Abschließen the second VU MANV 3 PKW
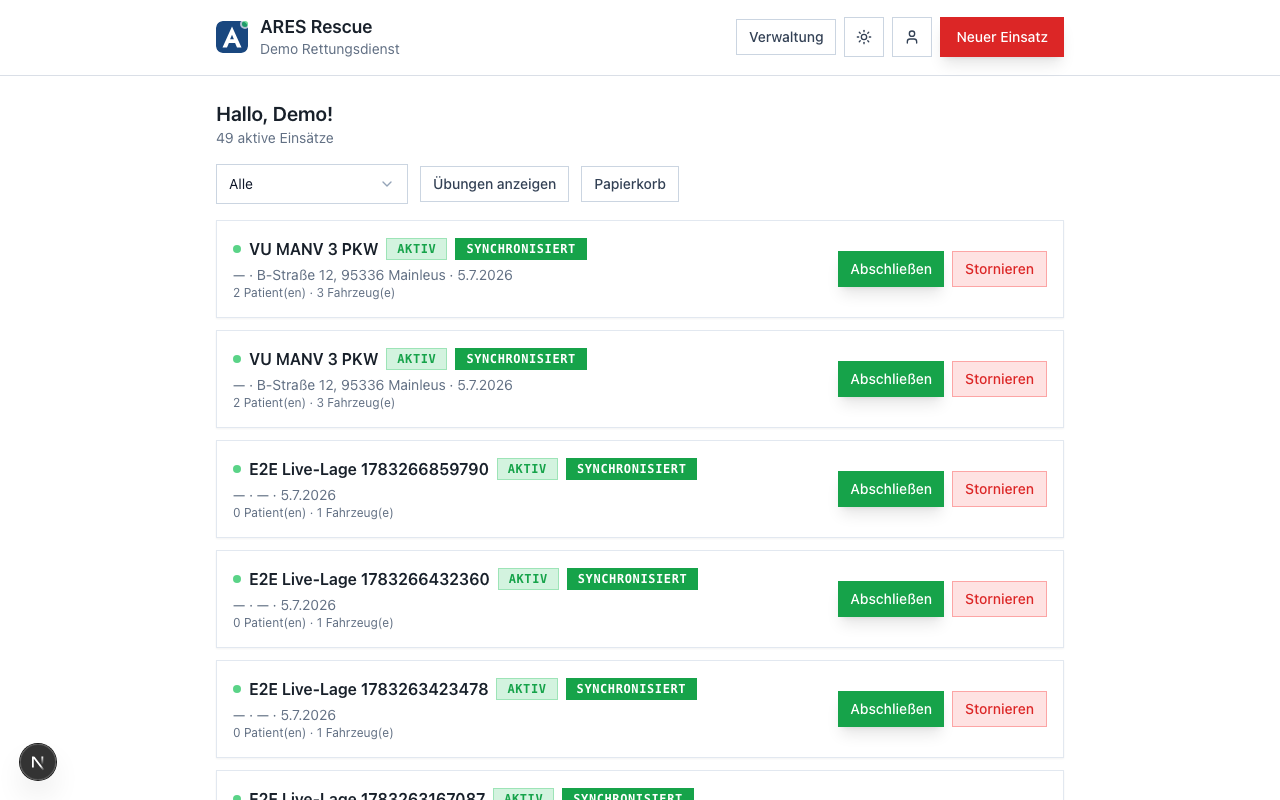 (x=891, y=379)
